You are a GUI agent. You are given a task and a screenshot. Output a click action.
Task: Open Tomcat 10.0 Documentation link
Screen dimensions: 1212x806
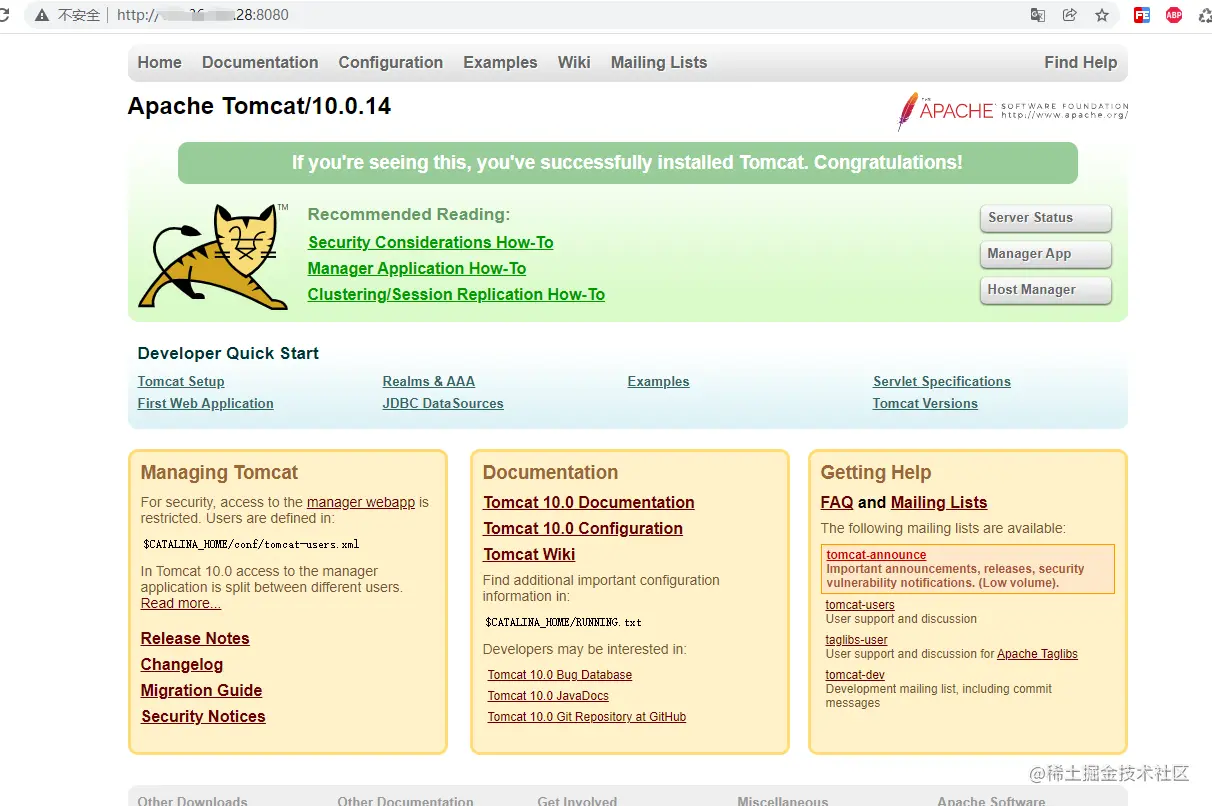point(589,502)
